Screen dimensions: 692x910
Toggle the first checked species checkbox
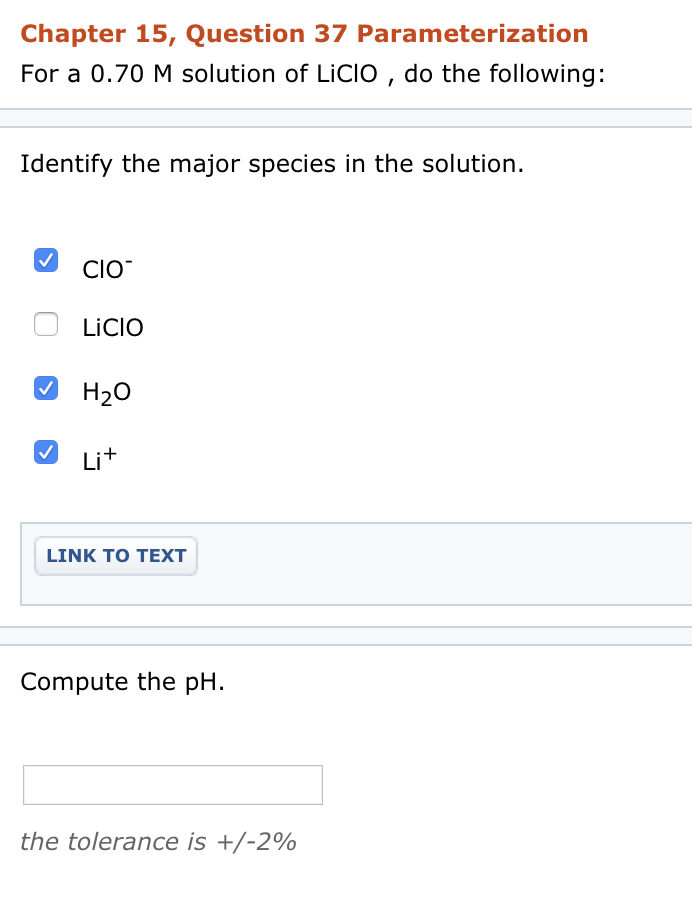[45, 259]
